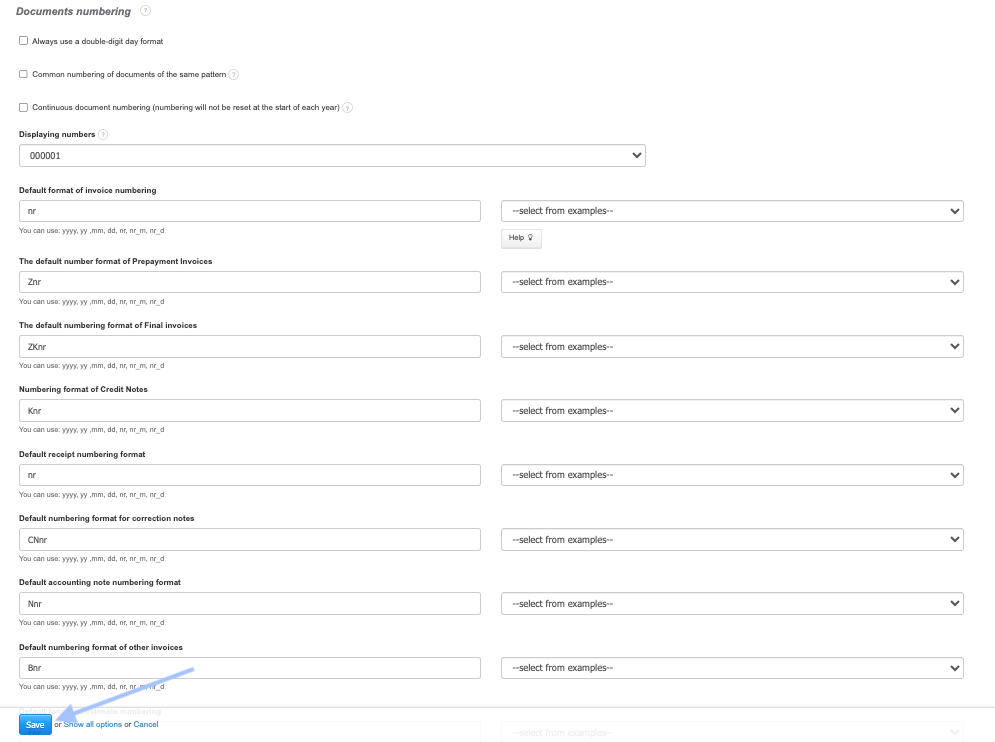
Task: Focus the other invoices numbering format field
Action: coord(250,668)
